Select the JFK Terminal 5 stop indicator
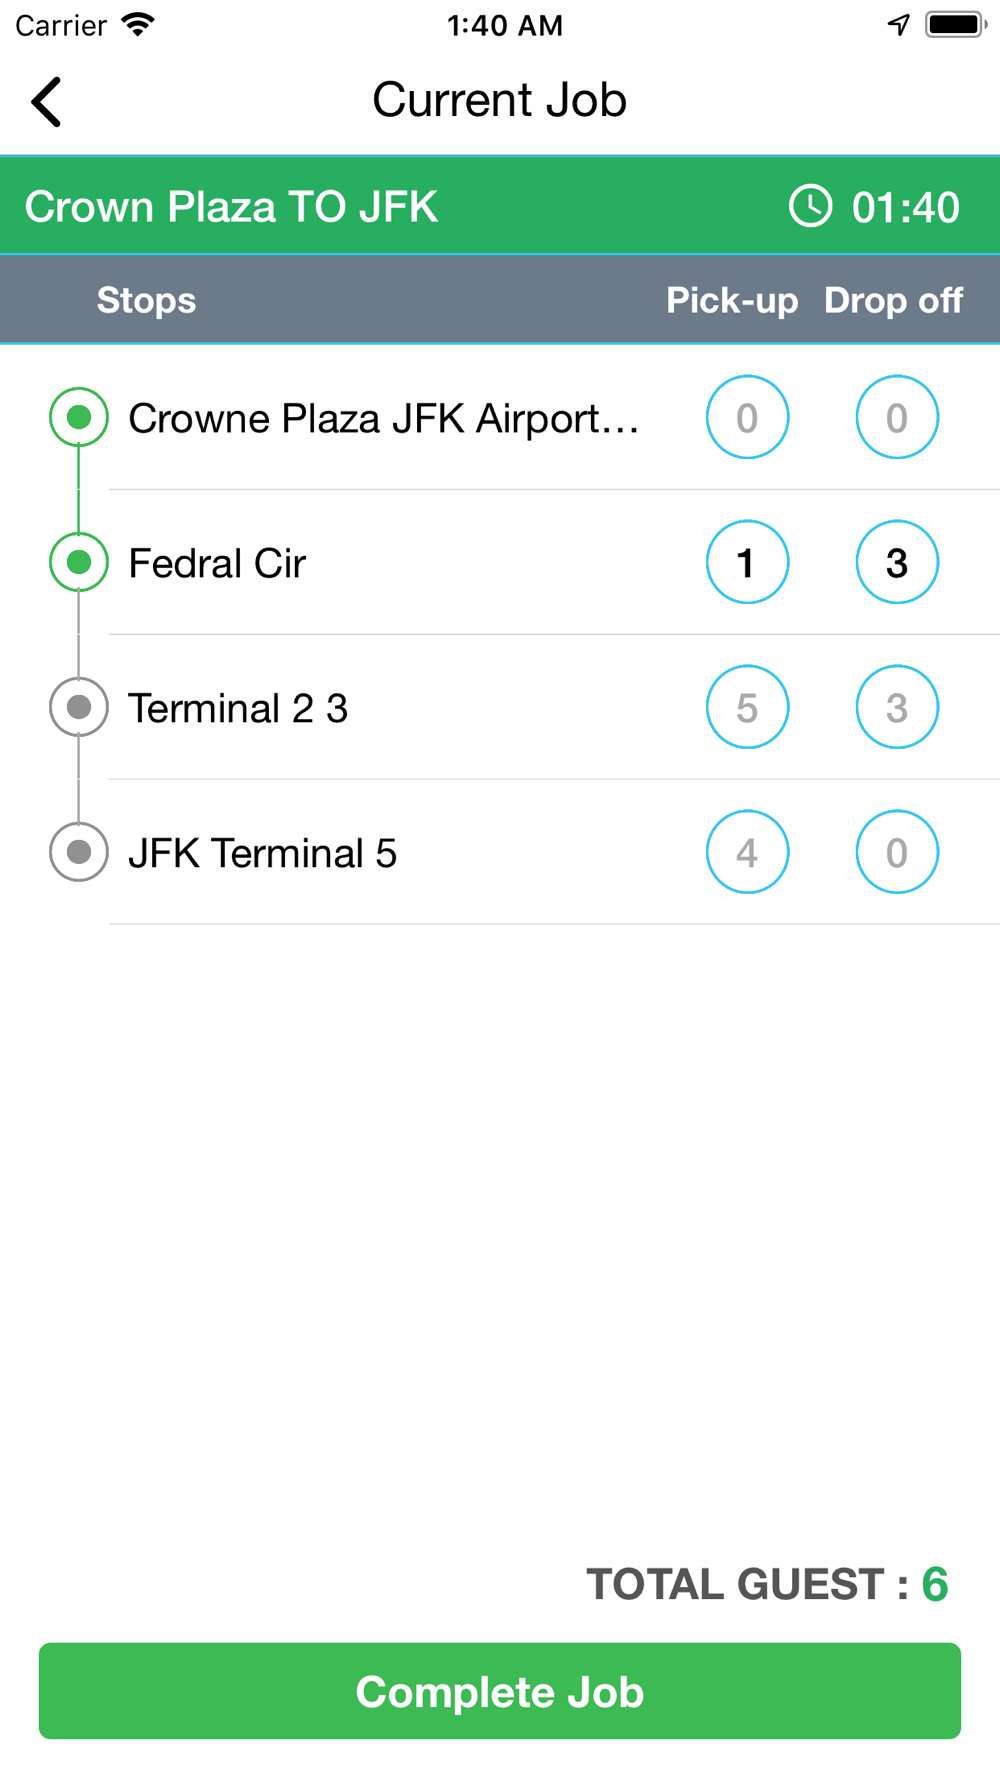Image resolution: width=1000 pixels, height=1778 pixels. [79, 852]
